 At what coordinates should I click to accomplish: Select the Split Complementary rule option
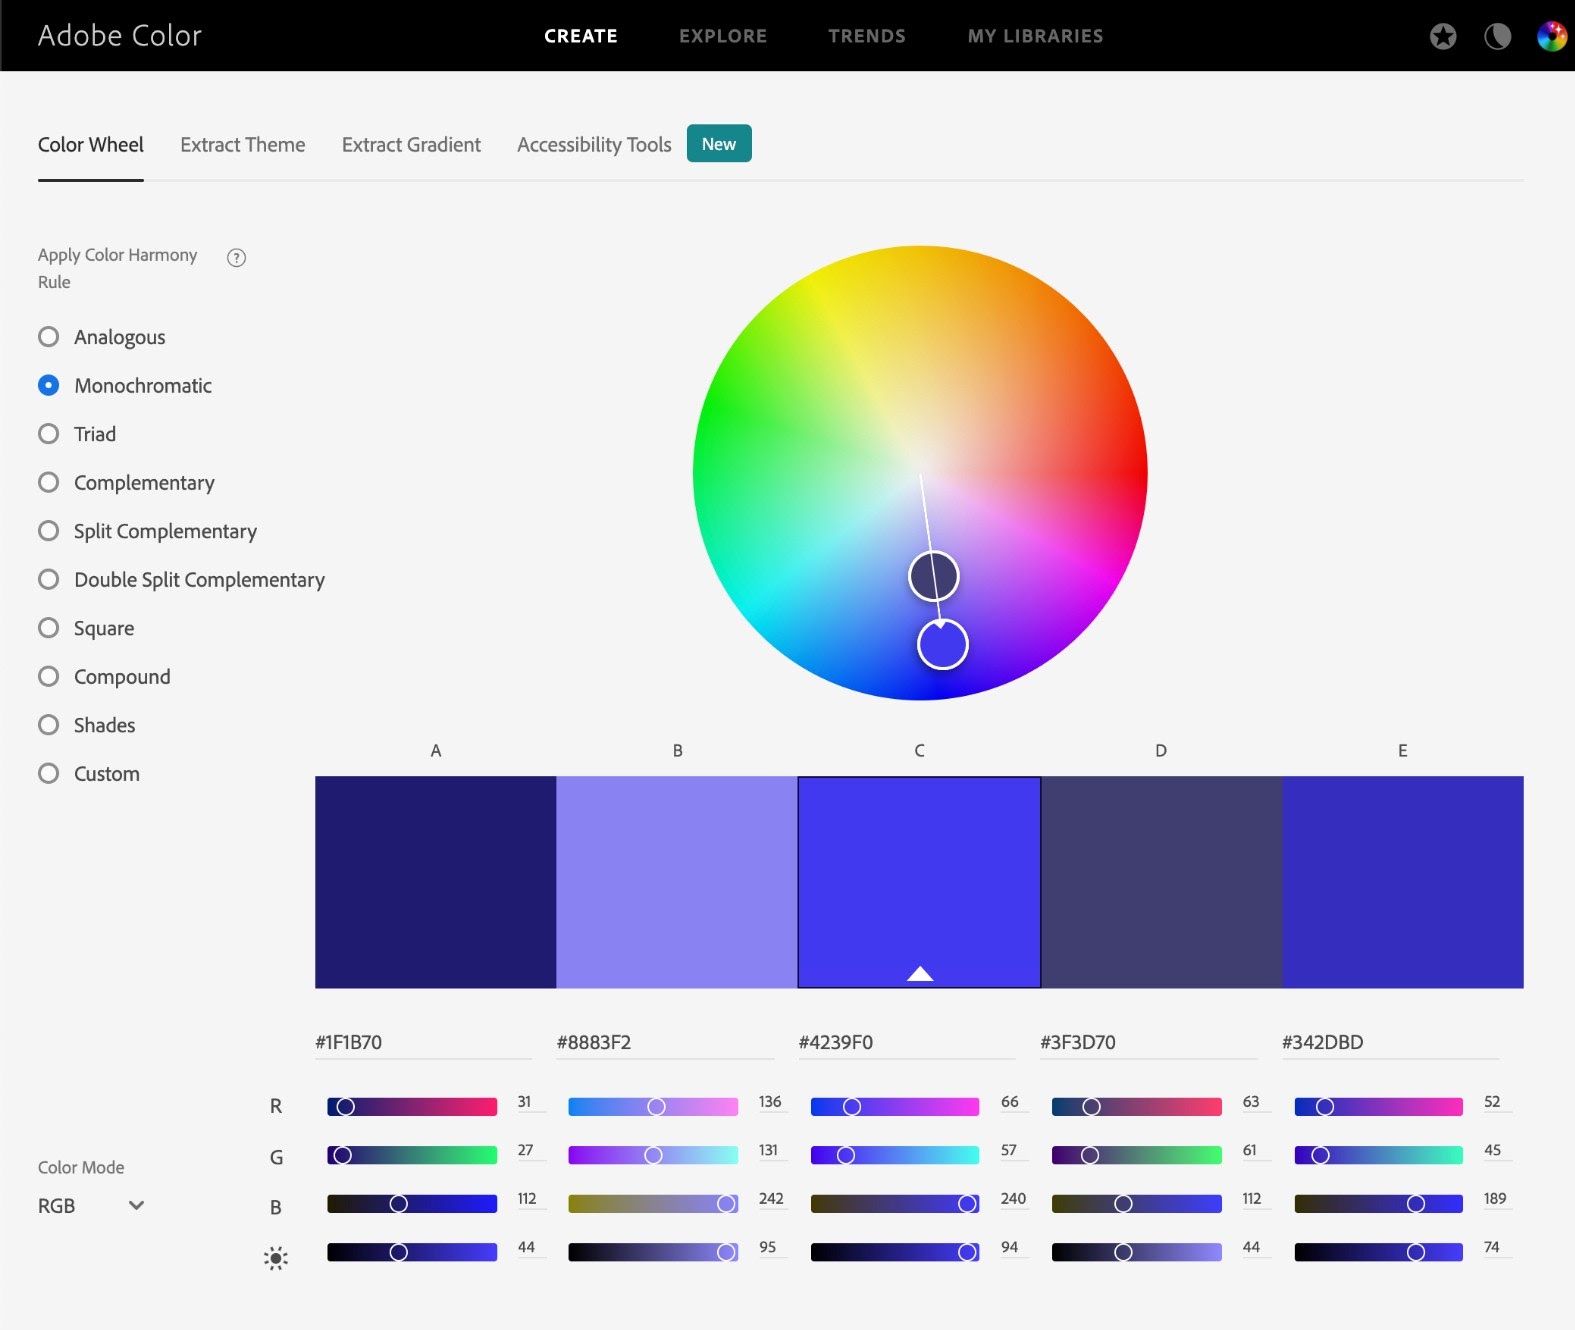[48, 531]
